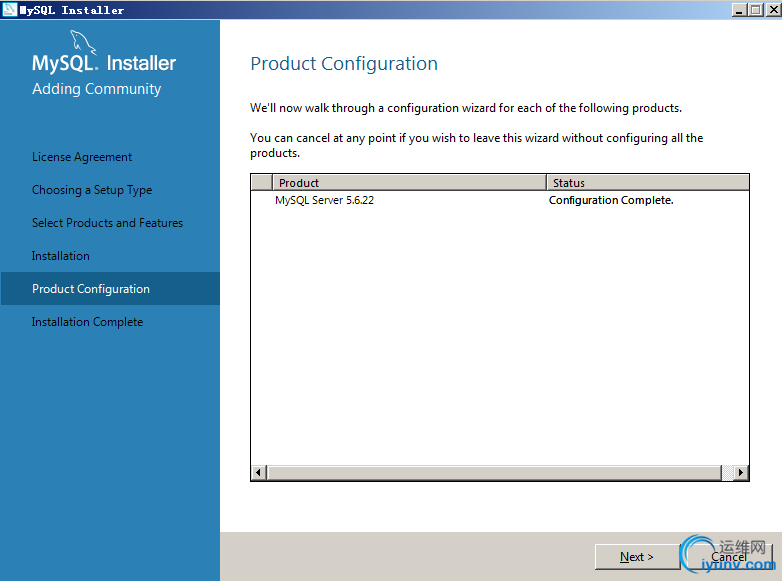Open Installation Complete step

pos(87,322)
